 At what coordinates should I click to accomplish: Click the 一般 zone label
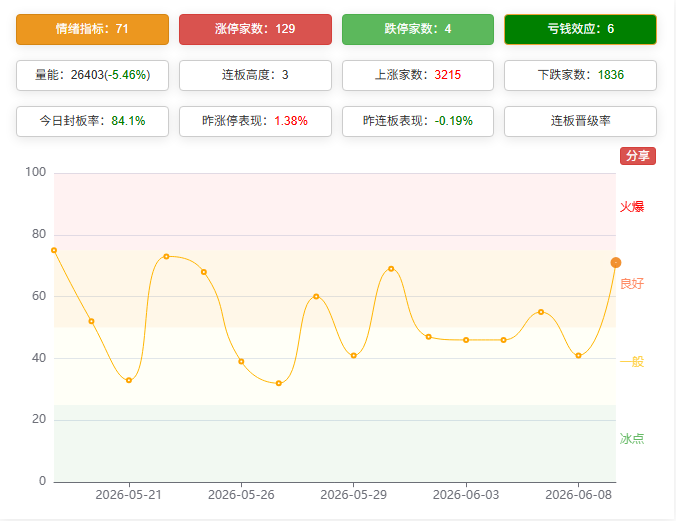coord(632,361)
